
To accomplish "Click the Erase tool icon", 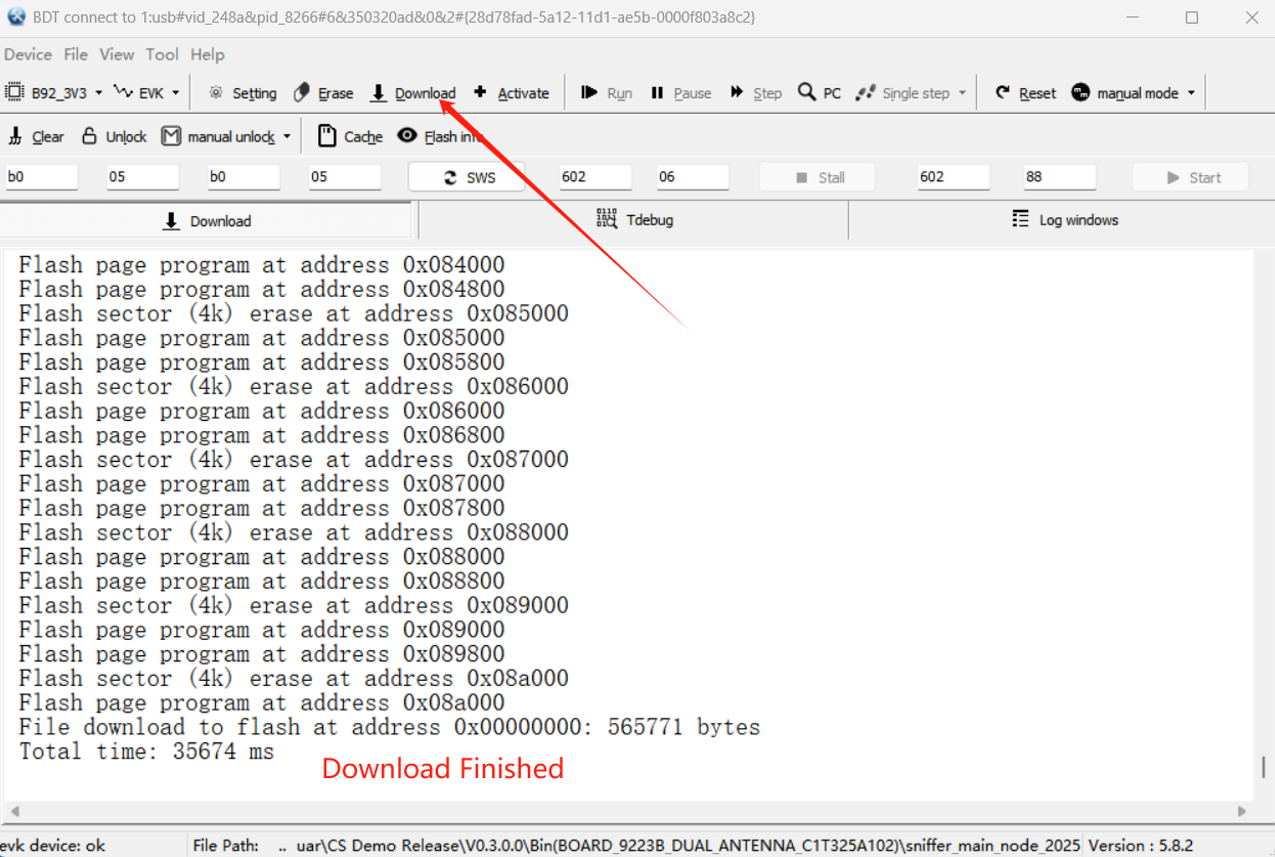I will click(302, 93).
